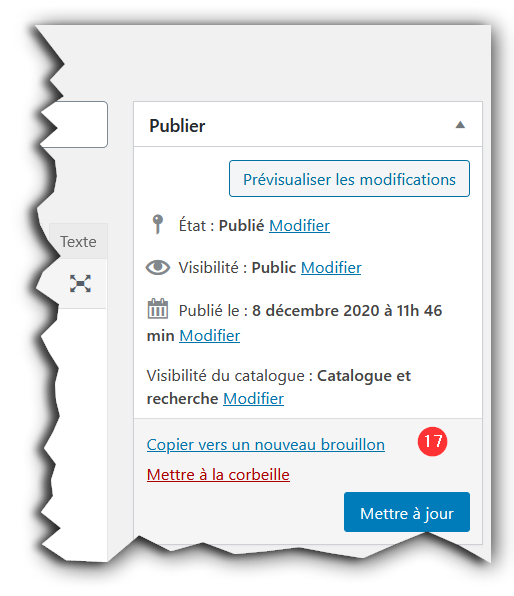Click inside the editor content area below toolbar
Screen dimensions: 514x596
[80, 418]
